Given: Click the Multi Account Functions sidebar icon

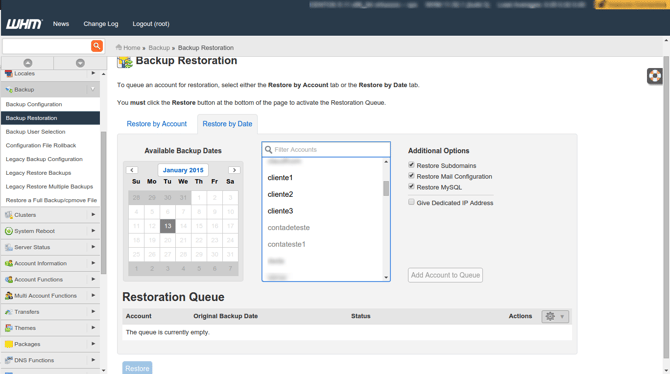Looking at the screenshot, I should (x=9, y=296).
